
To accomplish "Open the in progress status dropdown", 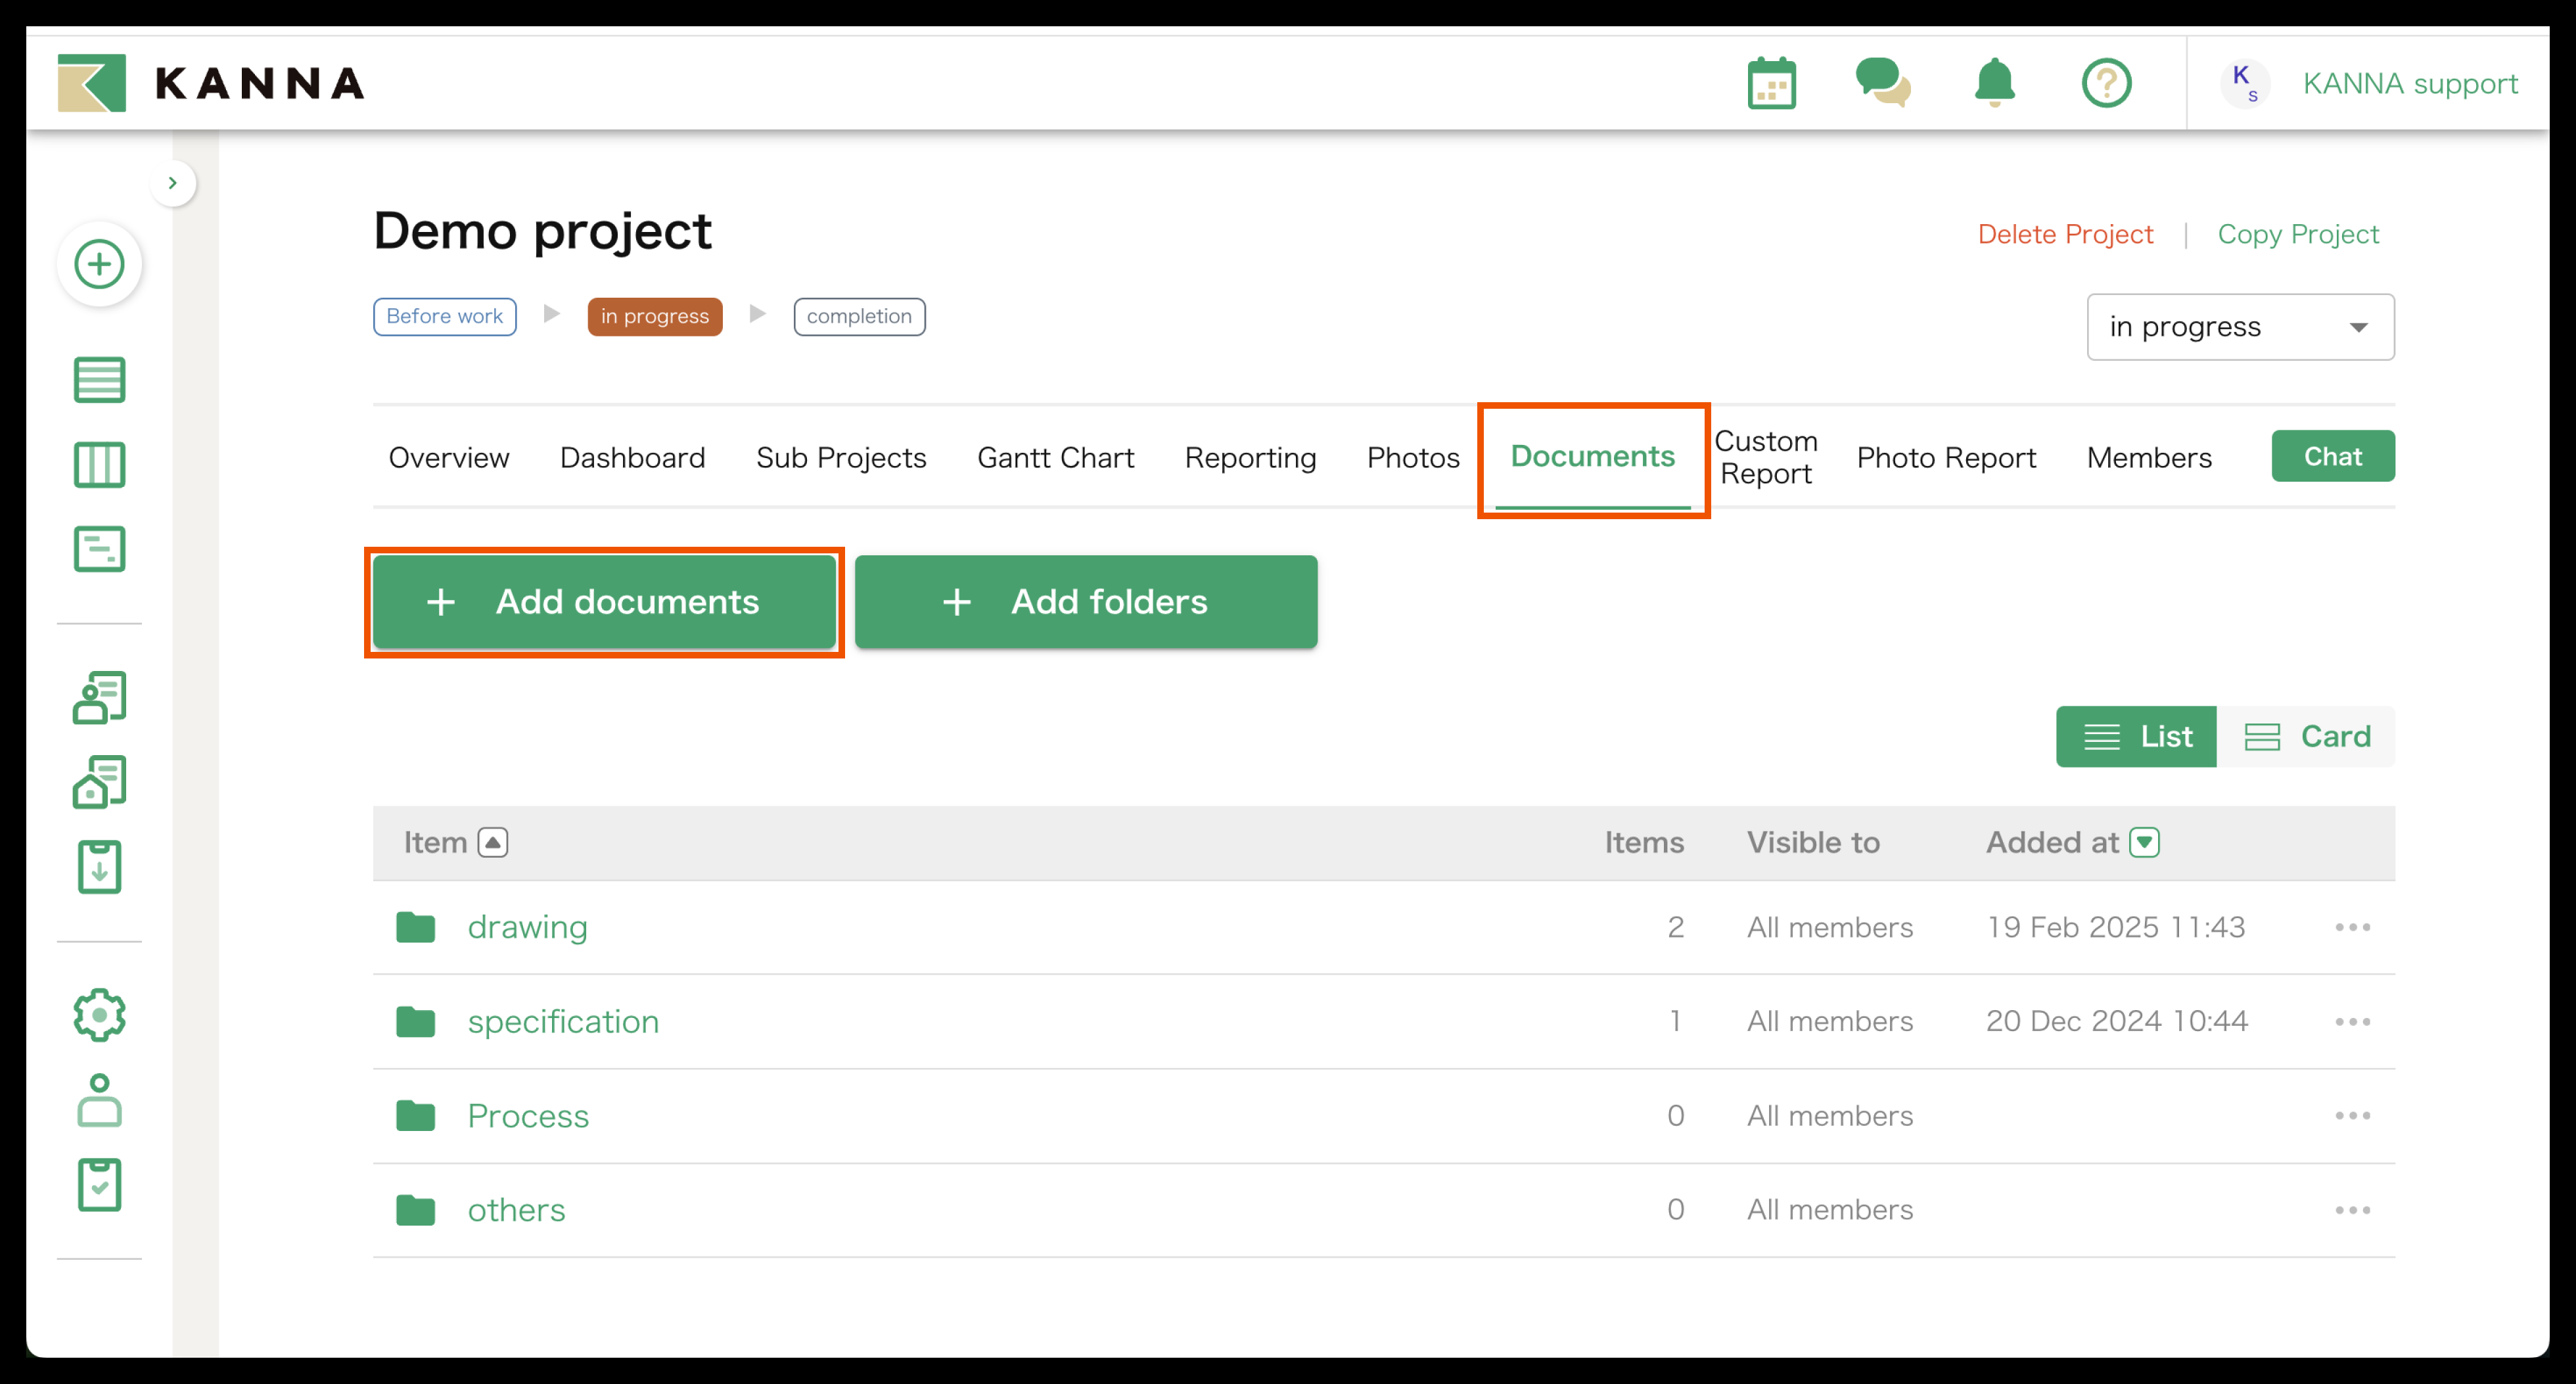I will tap(2240, 327).
